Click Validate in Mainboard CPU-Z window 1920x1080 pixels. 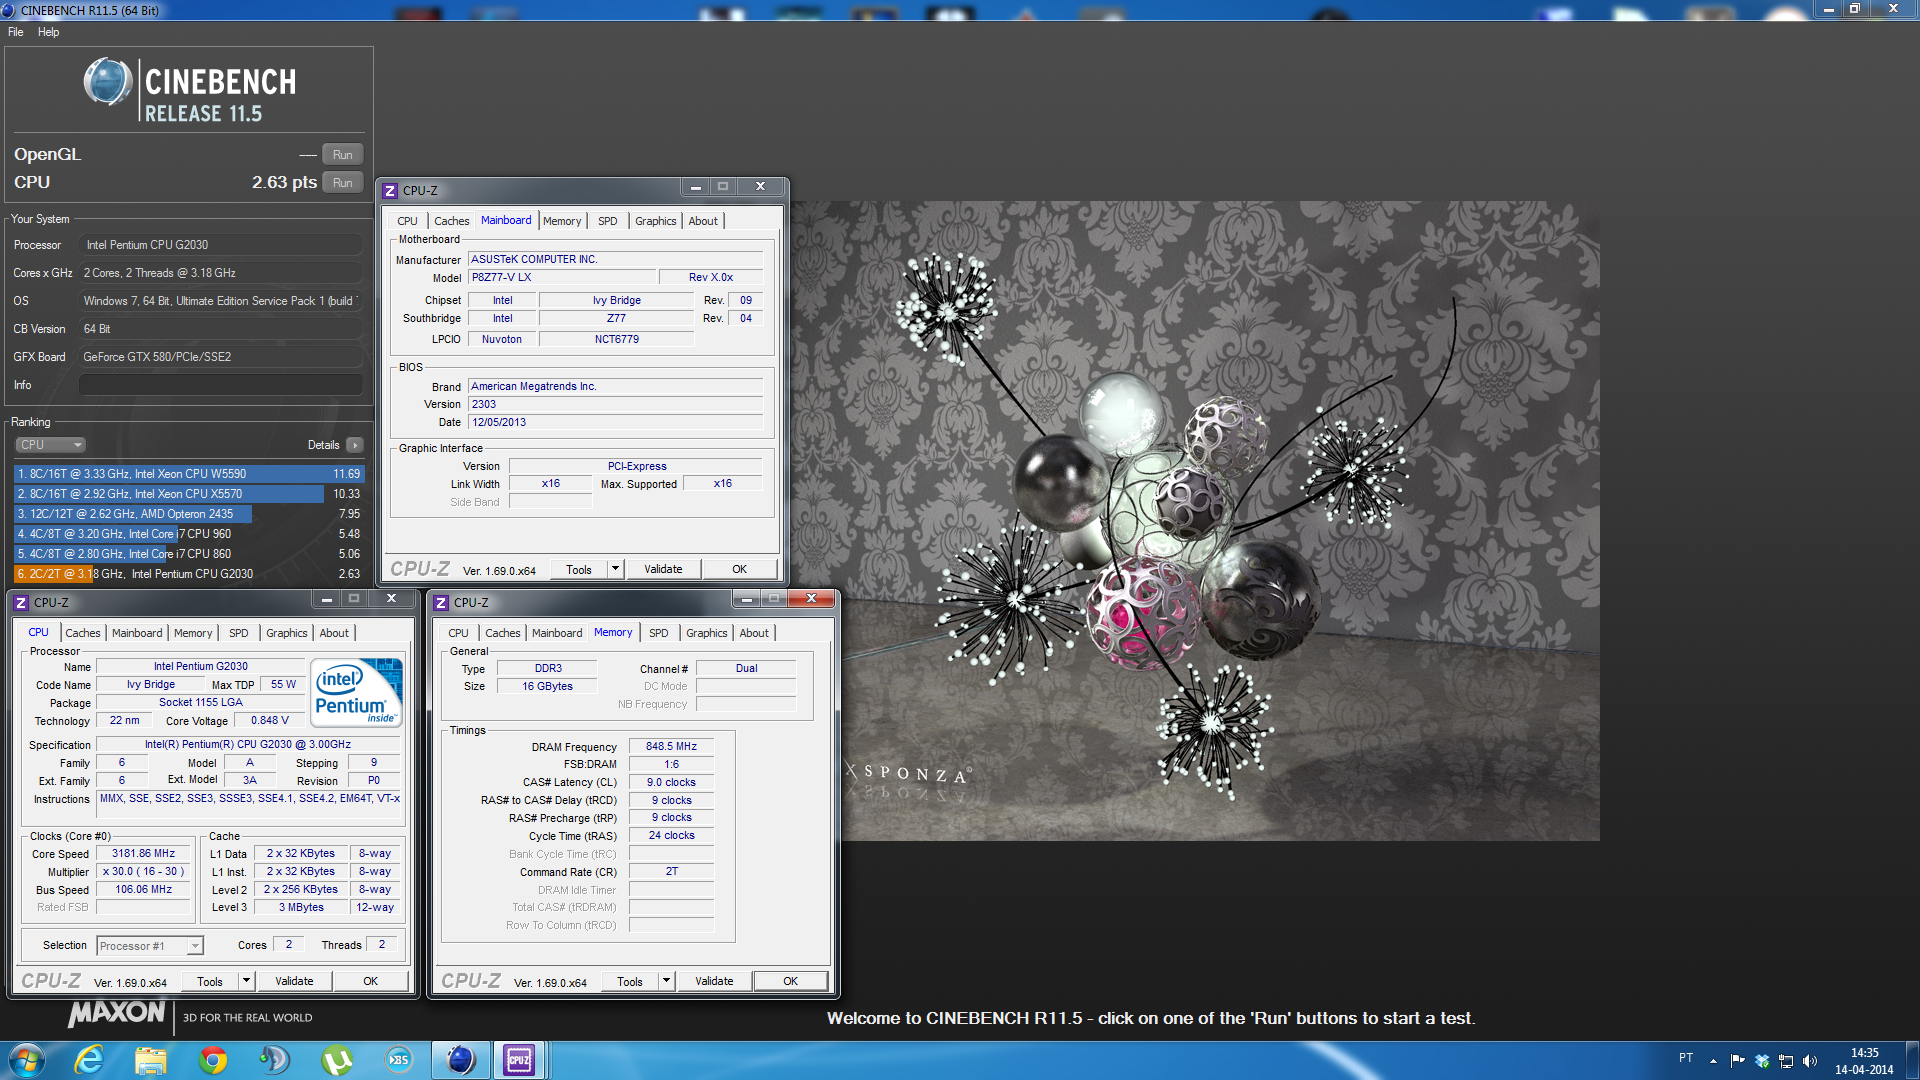[663, 569]
